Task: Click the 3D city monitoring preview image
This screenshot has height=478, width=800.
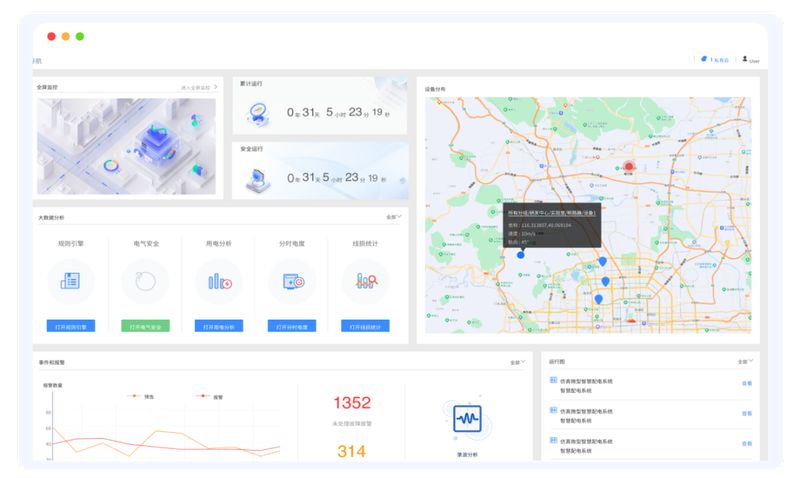Action: pyautogui.click(x=127, y=146)
